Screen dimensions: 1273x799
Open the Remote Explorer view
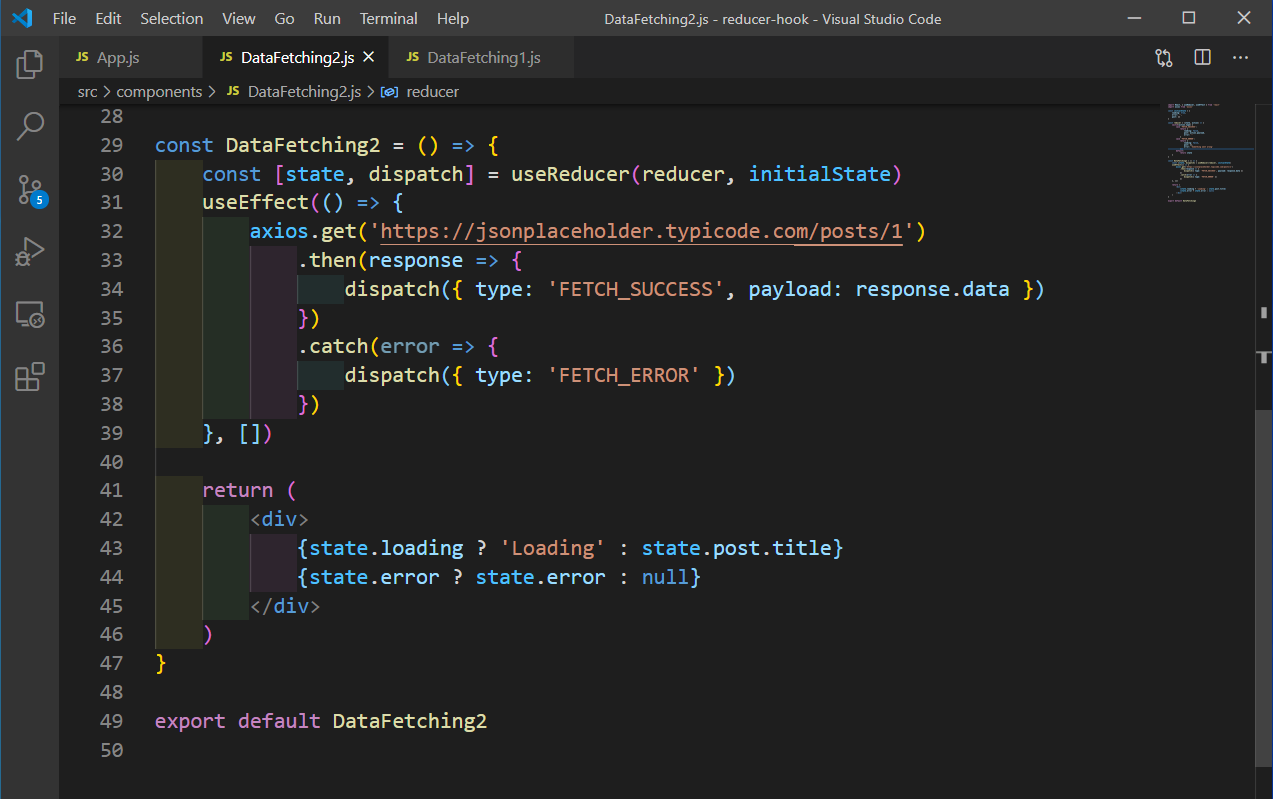(30, 315)
